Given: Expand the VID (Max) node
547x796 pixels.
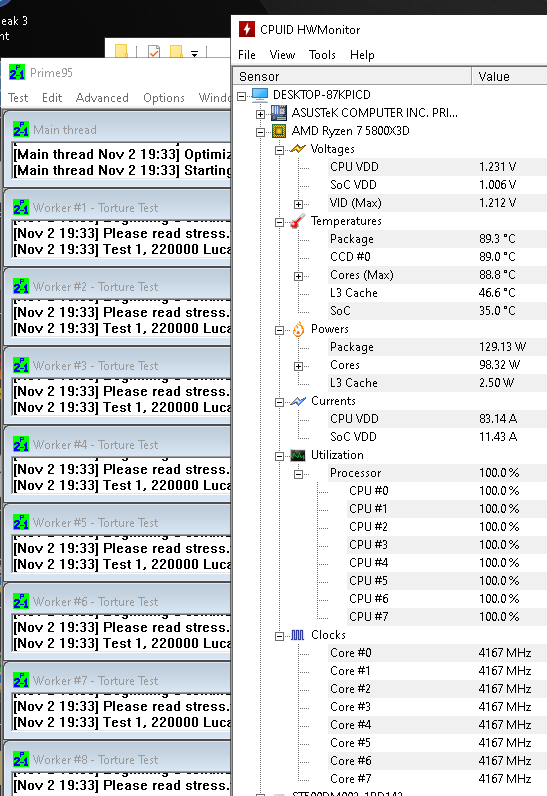Looking at the screenshot, I should click(x=298, y=204).
